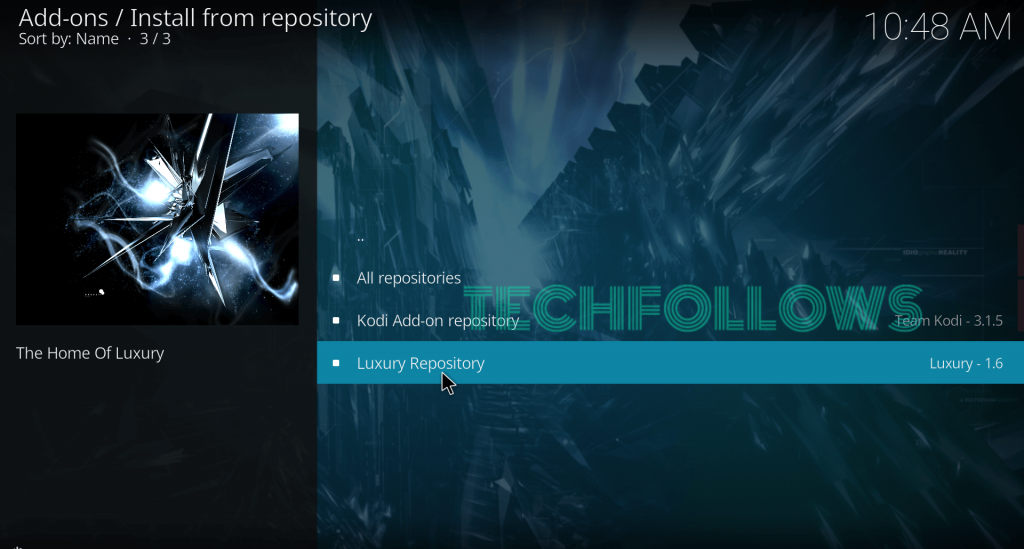Click the options icon in the bottom-left corner
1024x549 pixels.
[18, 547]
